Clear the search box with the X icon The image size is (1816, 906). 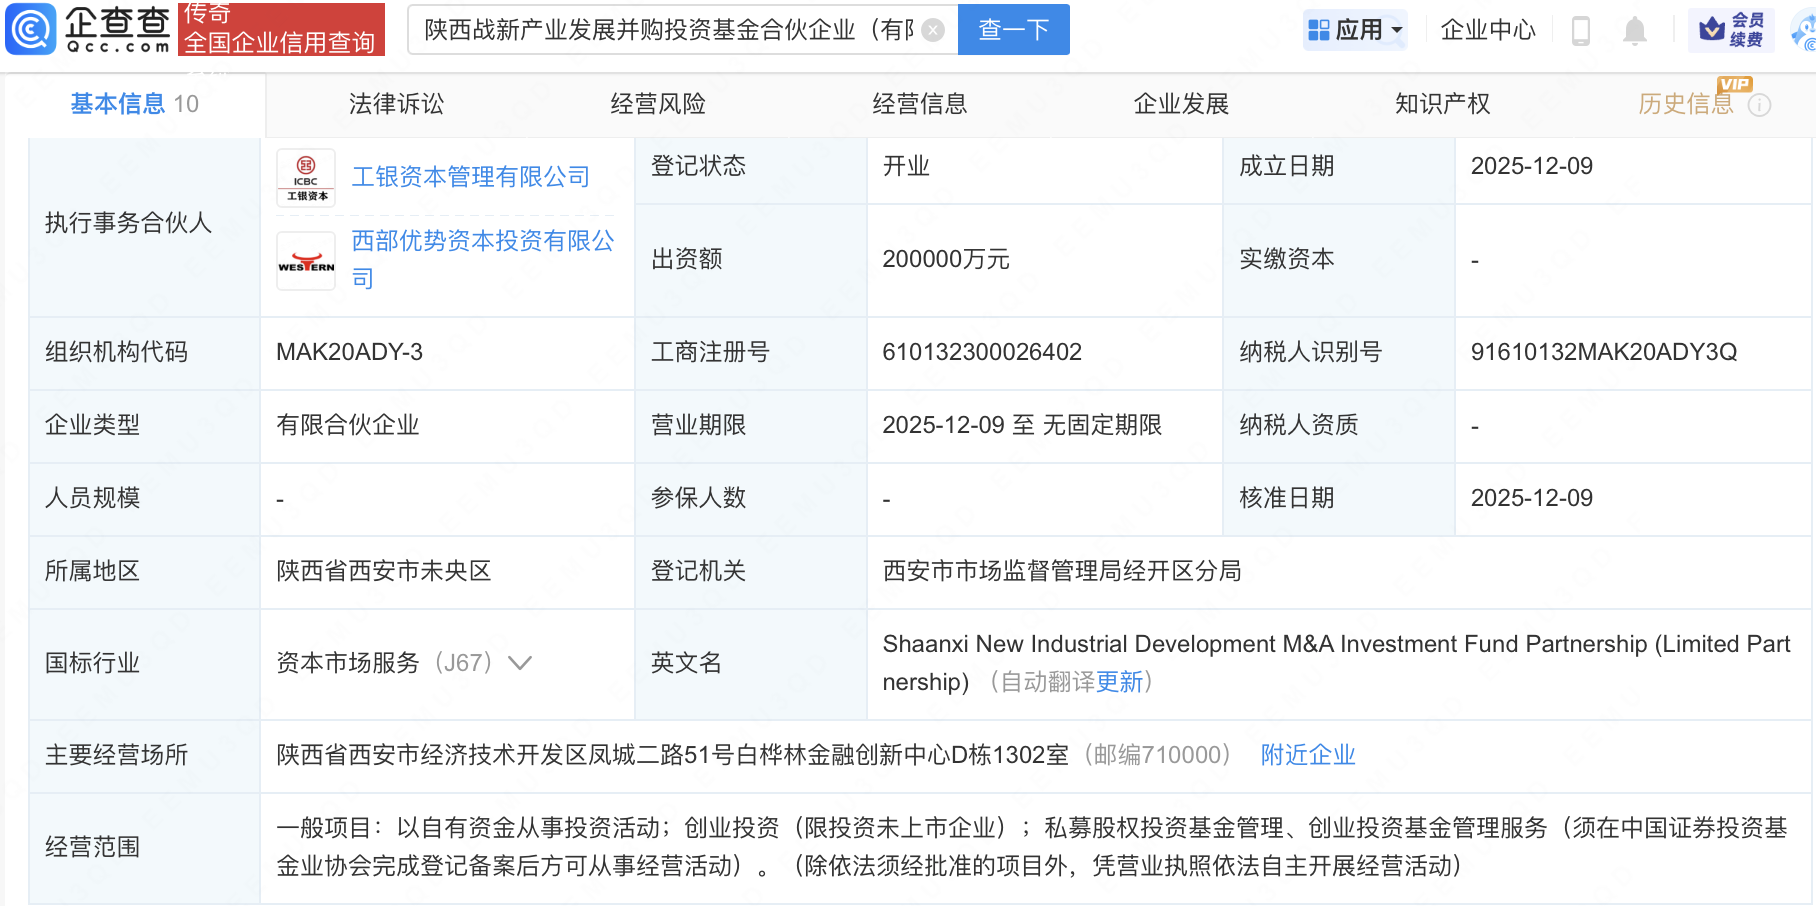933,30
